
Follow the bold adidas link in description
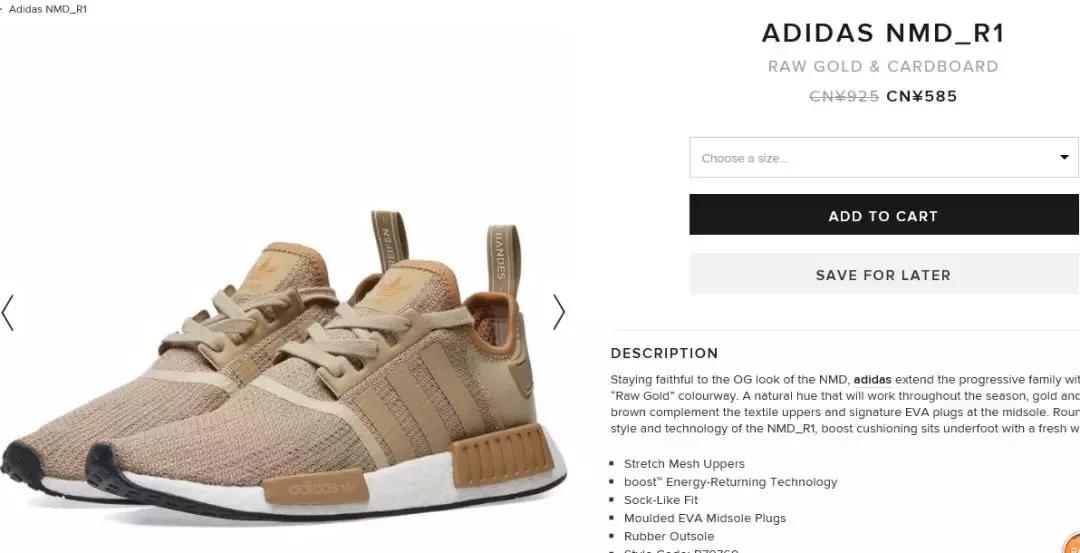coord(872,379)
